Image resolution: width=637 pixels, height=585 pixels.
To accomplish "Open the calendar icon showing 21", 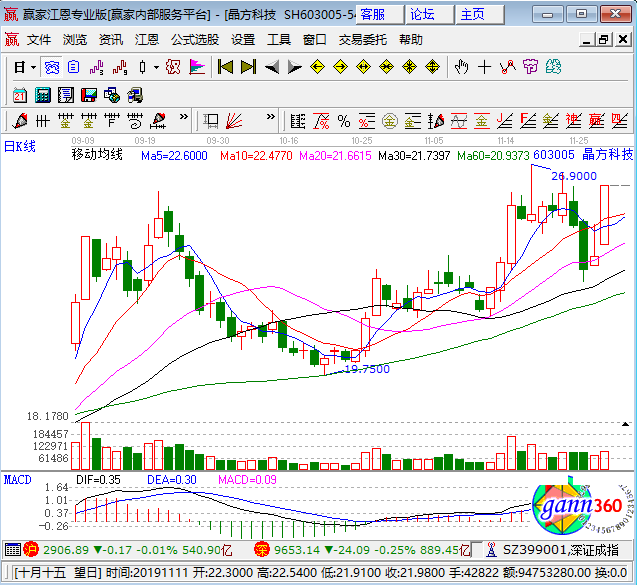I will (x=20, y=95).
